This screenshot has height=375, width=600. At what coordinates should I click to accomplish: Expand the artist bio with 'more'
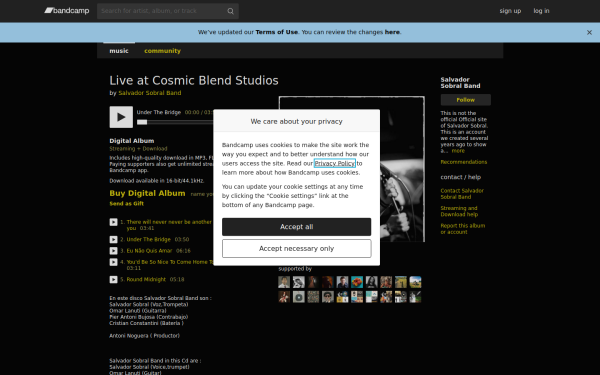pyautogui.click(x=458, y=151)
